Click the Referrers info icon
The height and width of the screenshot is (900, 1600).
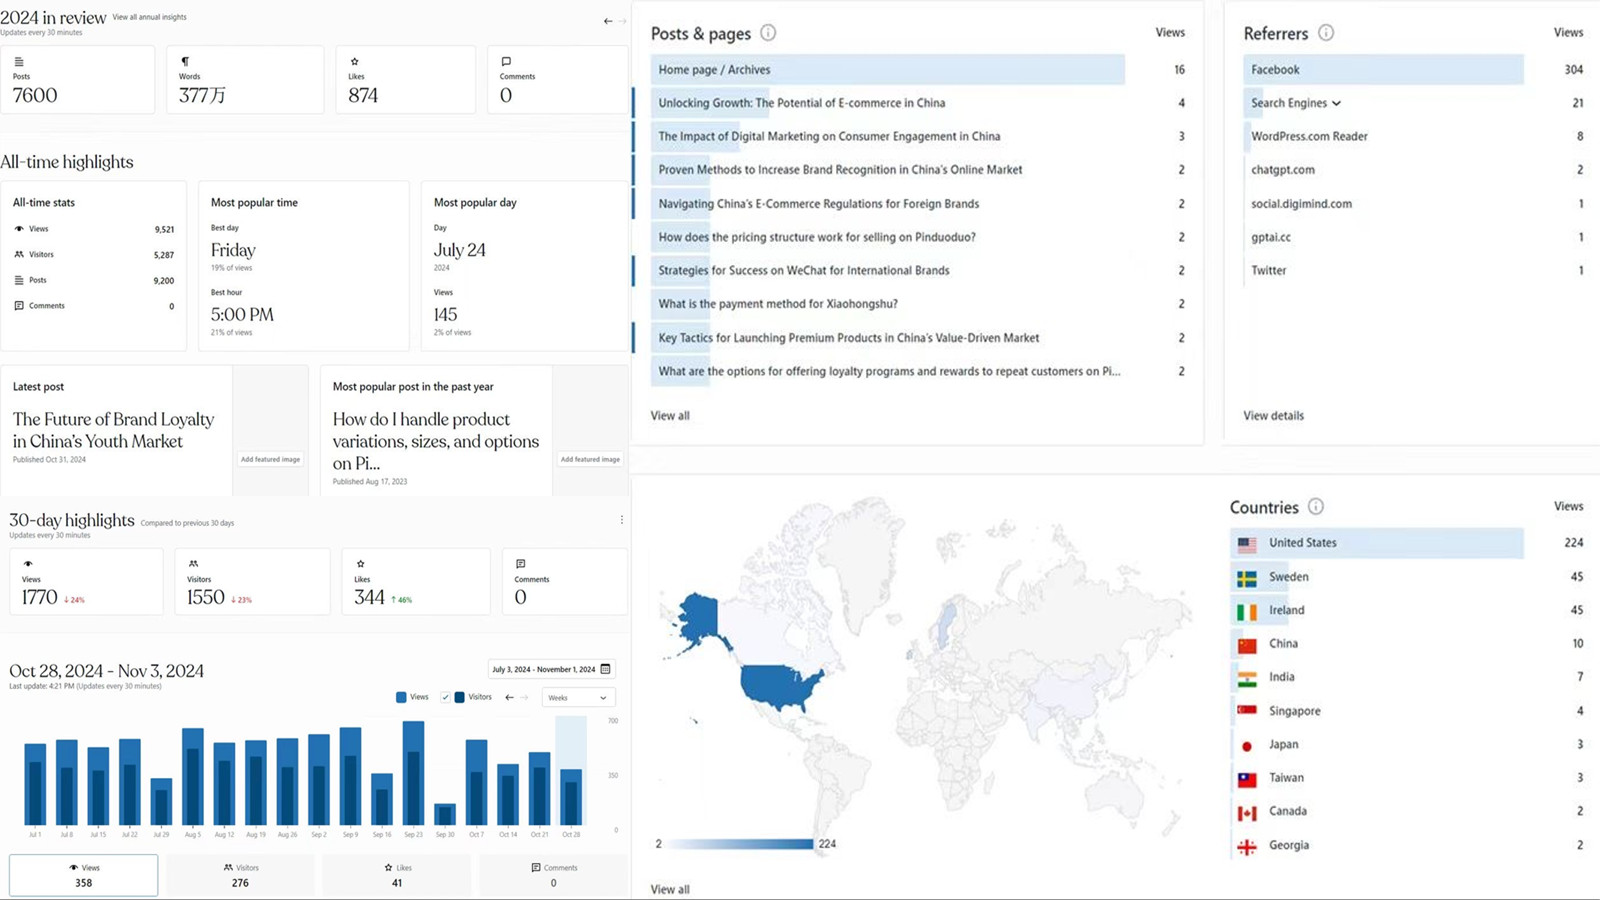point(1326,33)
